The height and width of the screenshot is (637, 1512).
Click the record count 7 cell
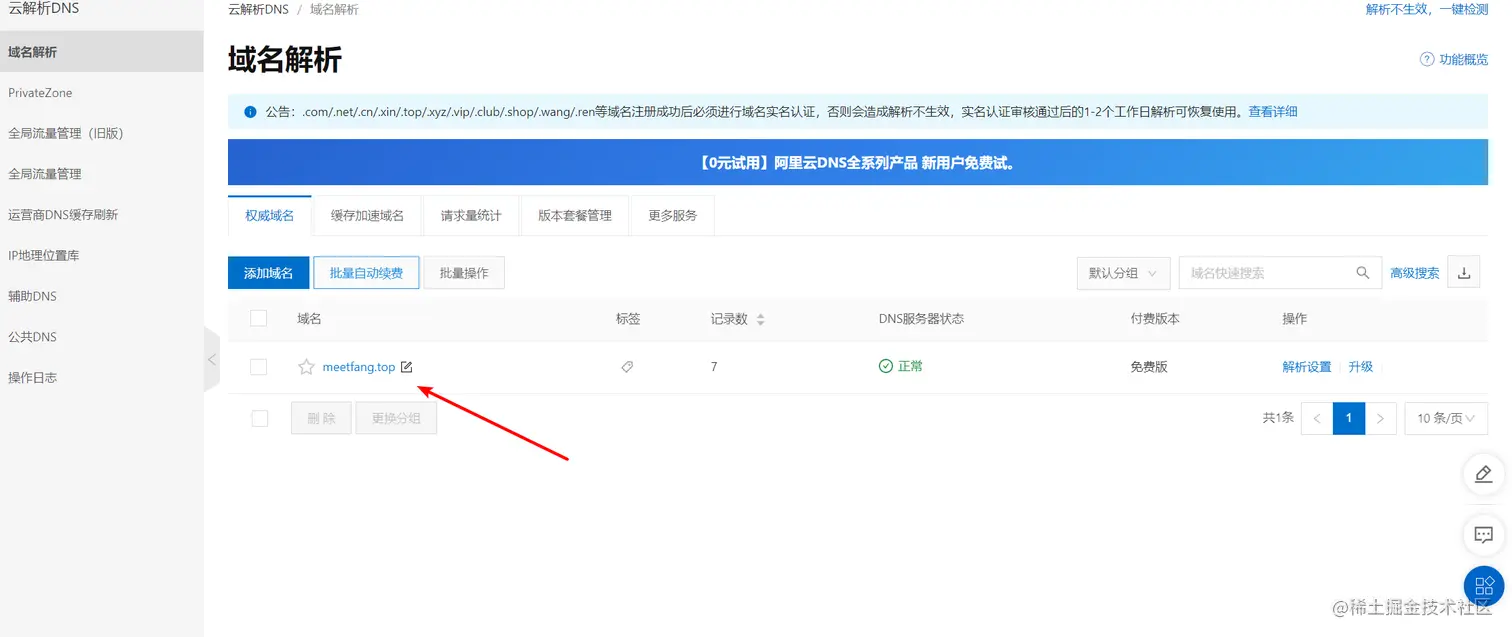click(714, 367)
